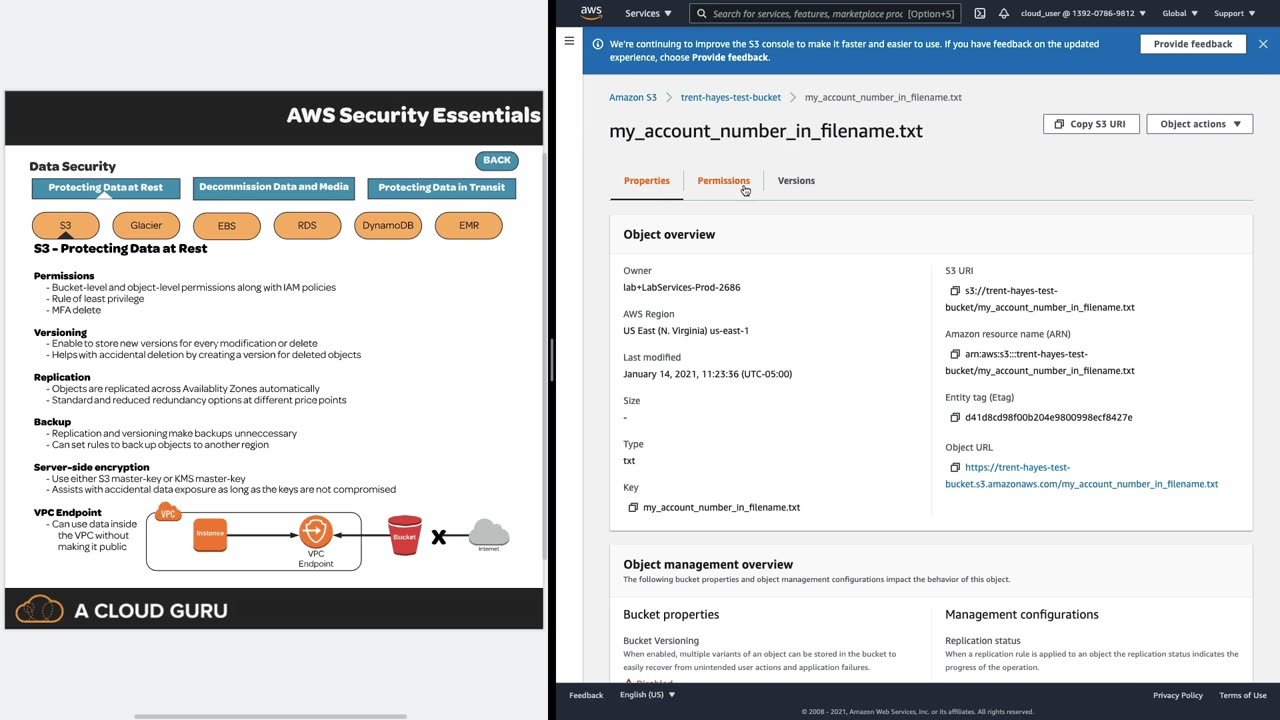Open the notifications bell
Image resolution: width=1280 pixels, height=720 pixels.
tap(1003, 14)
